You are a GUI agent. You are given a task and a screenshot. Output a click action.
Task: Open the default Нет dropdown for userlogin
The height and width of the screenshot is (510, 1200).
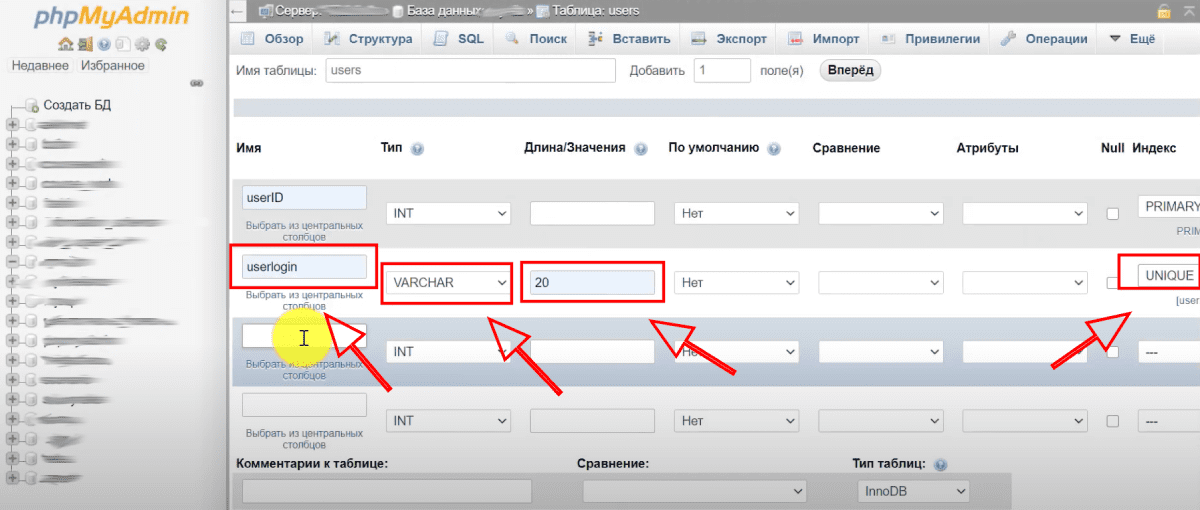coord(736,283)
